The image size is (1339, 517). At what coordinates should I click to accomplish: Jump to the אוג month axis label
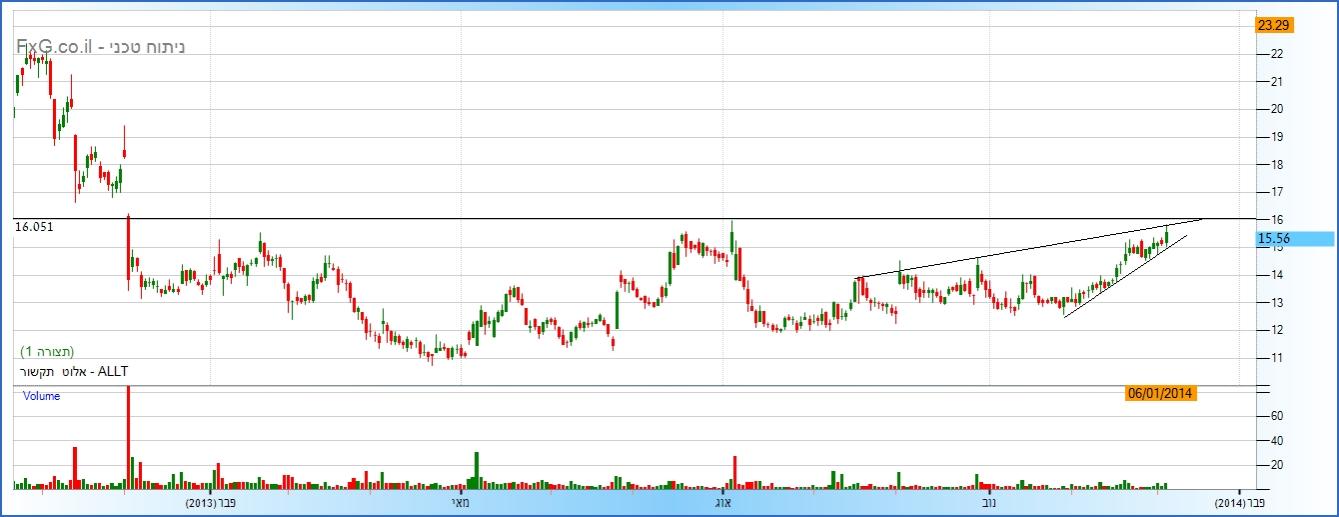(x=724, y=502)
